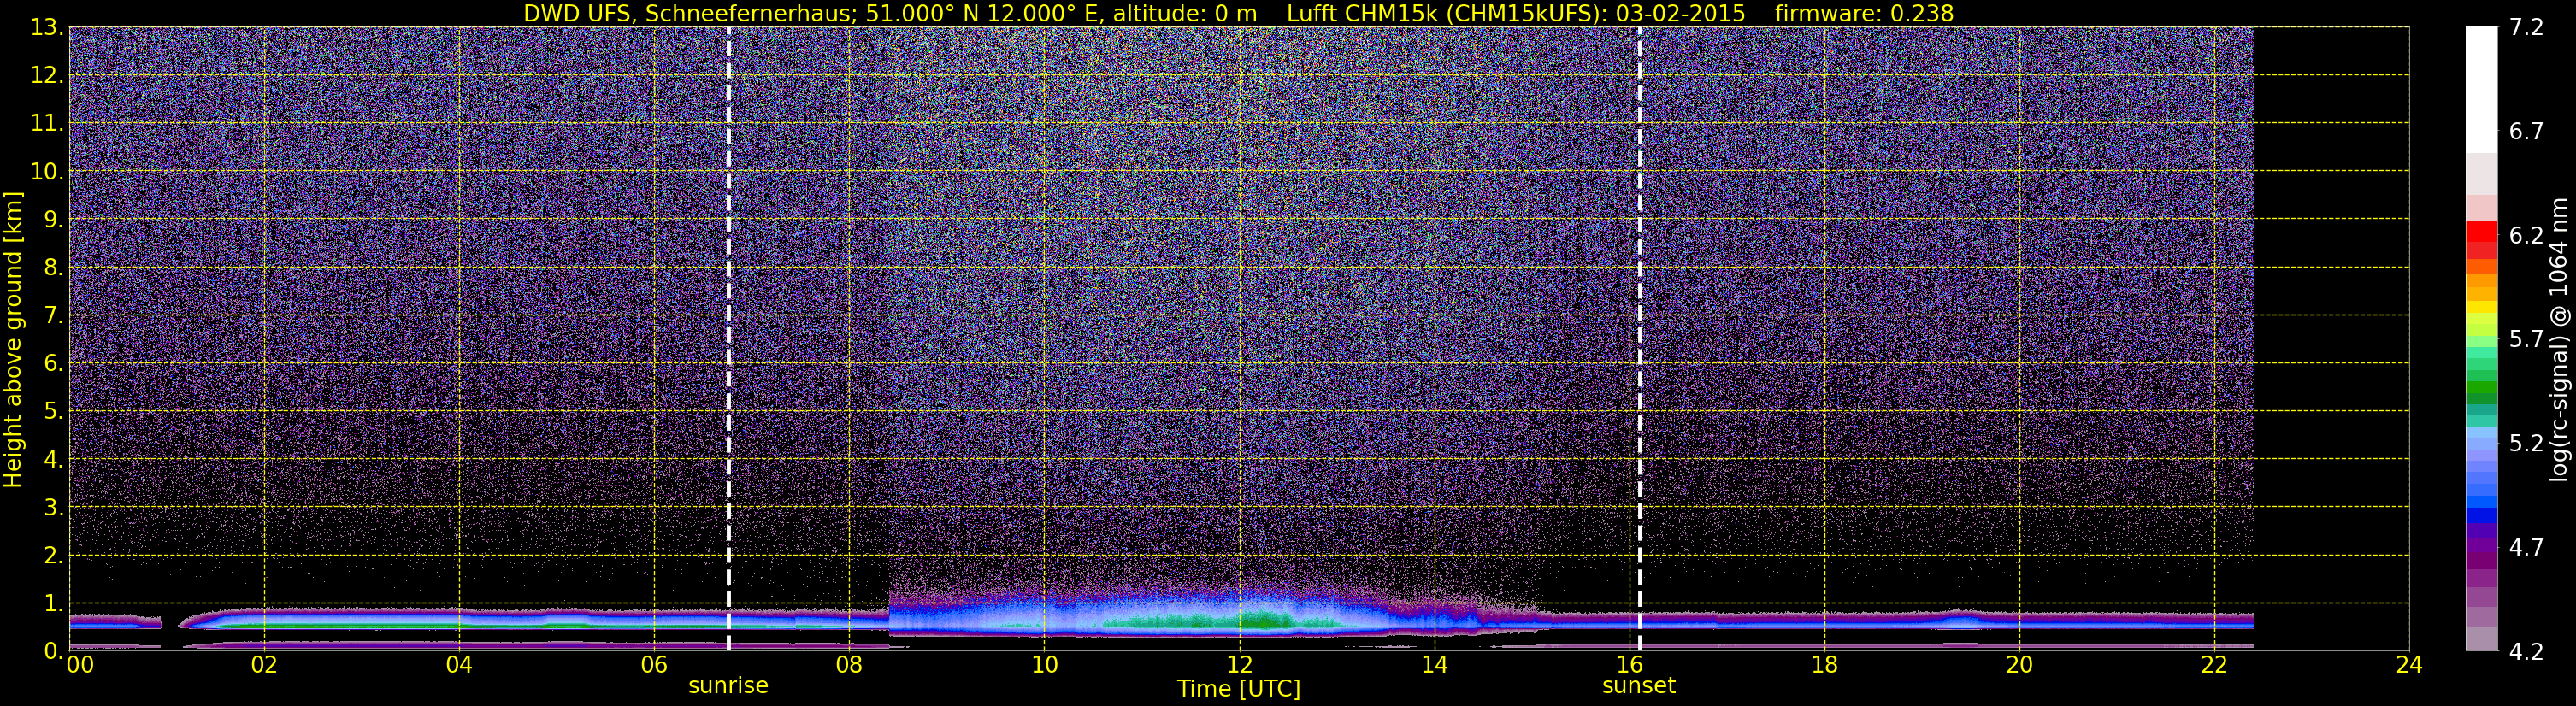Click the height axis tick label '13.'
Image resolution: width=2576 pixels, height=706 pixels.
(46, 28)
